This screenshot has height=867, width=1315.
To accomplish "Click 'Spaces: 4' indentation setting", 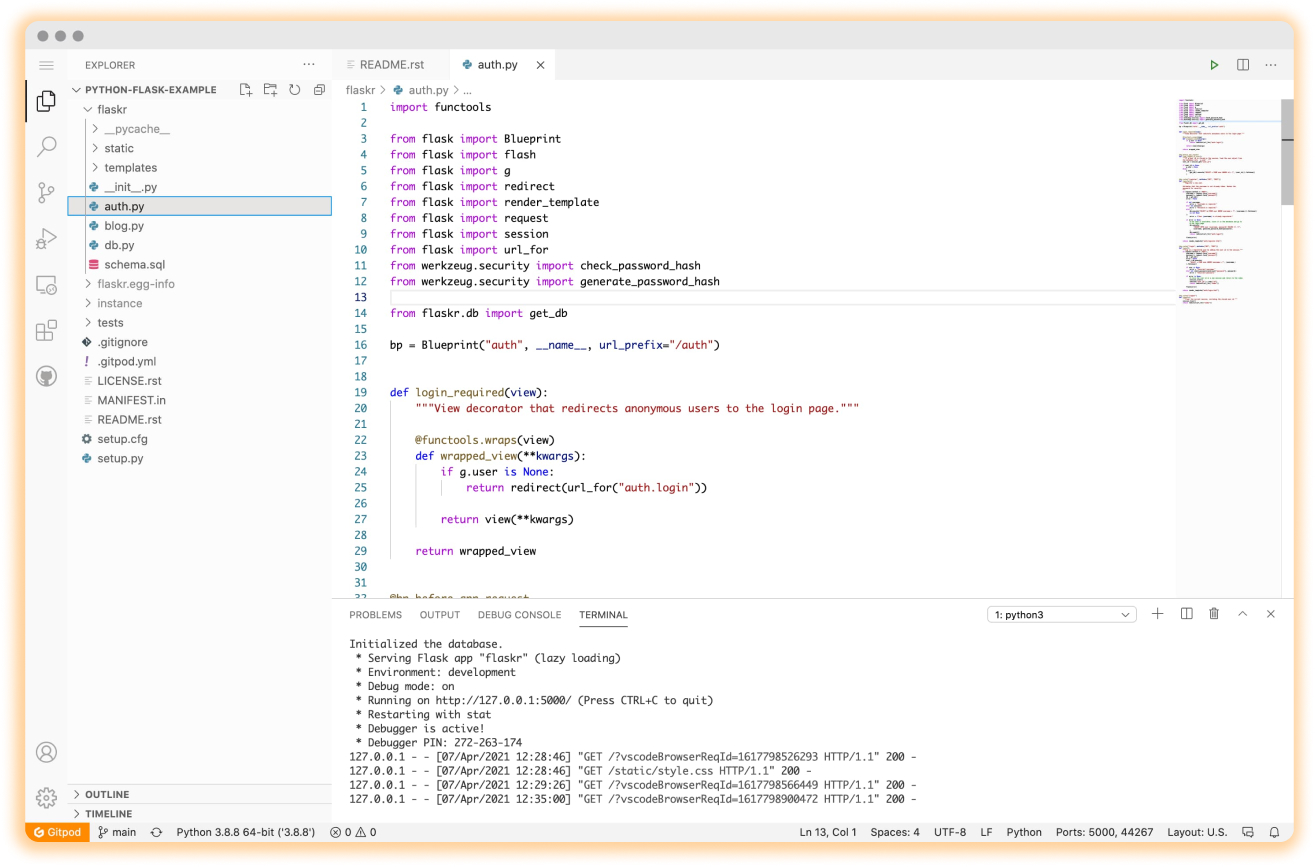I will (x=895, y=832).
